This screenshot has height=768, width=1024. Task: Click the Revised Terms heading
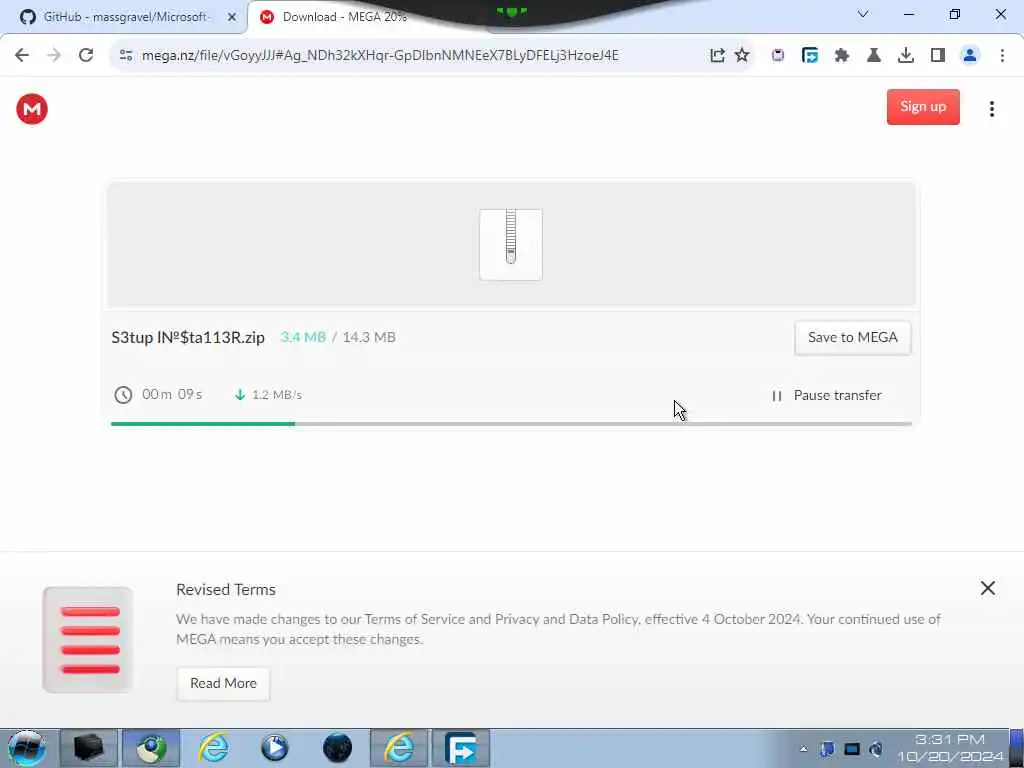[226, 590]
